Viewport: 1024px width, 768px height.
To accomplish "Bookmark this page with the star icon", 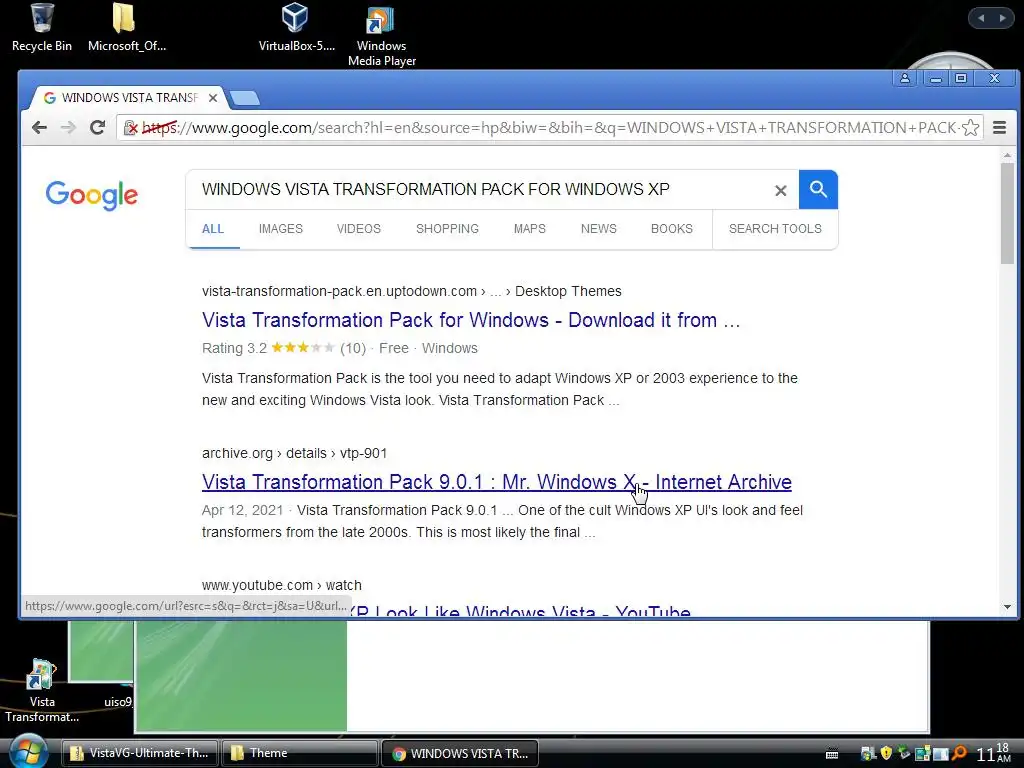I will click(970, 127).
